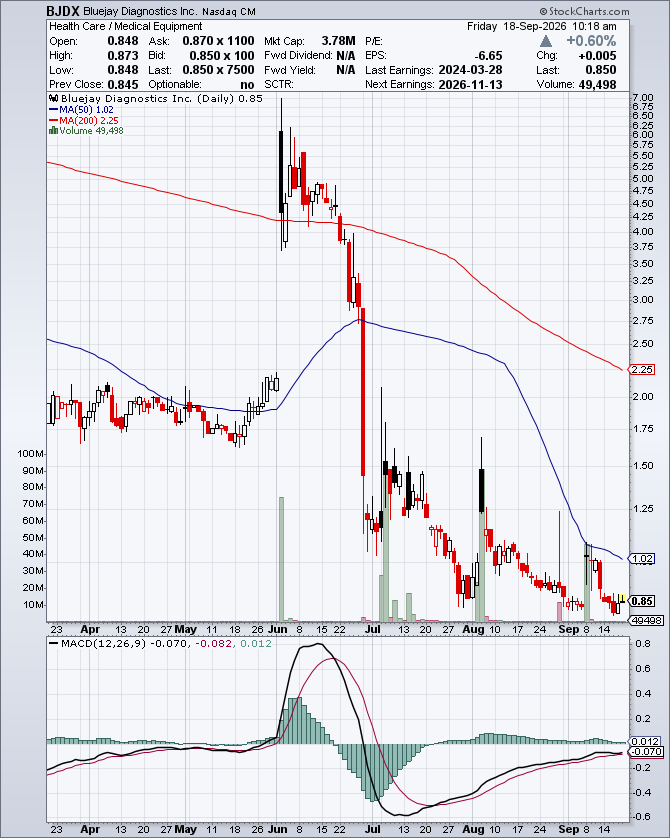This screenshot has width=670, height=838.
Task: Click the EPS value -6.65
Action: pyautogui.click(x=488, y=56)
